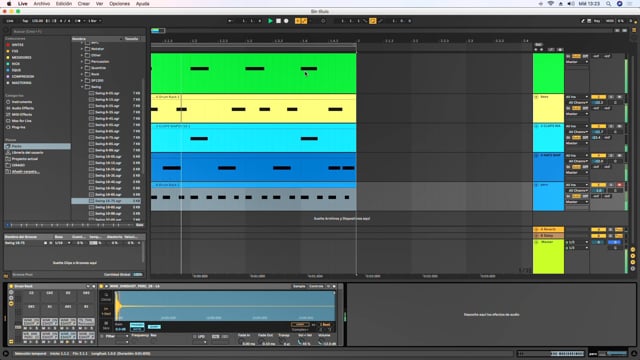Open Spotlight search in the macOS menu bar
The image size is (640, 360).
tap(608, 4)
